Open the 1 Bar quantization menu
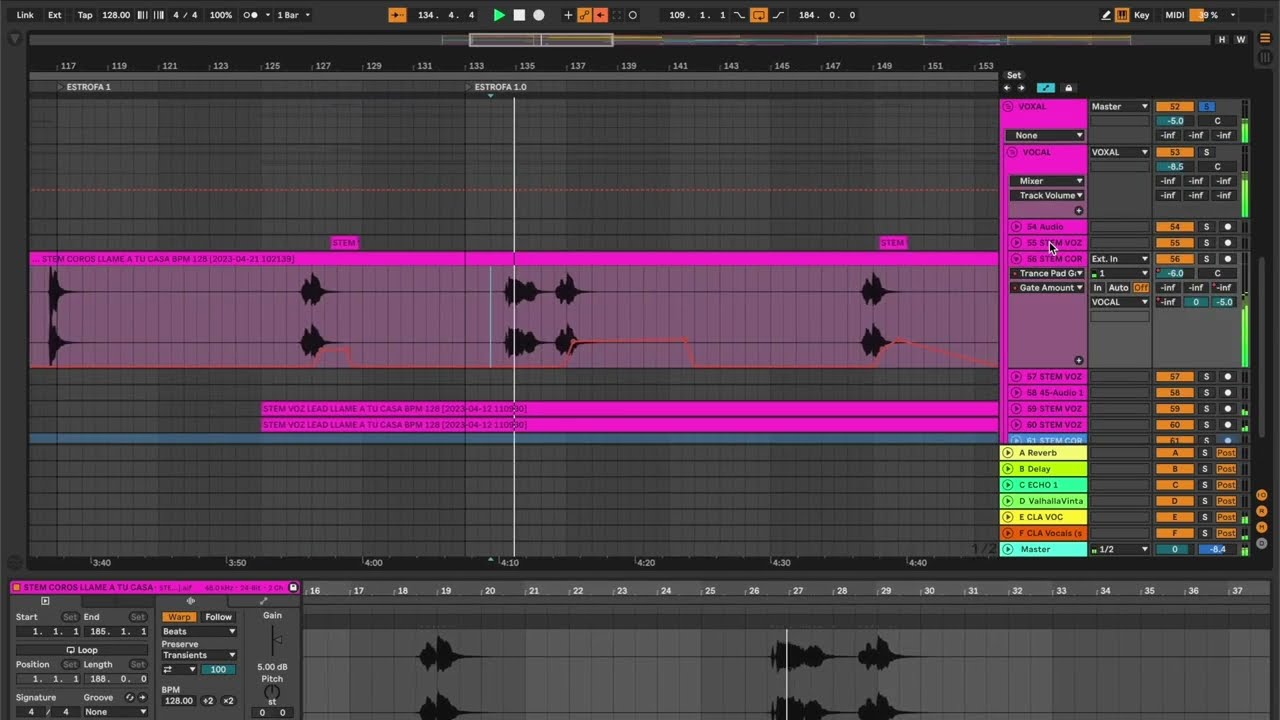The width and height of the screenshot is (1280, 720). tap(292, 15)
